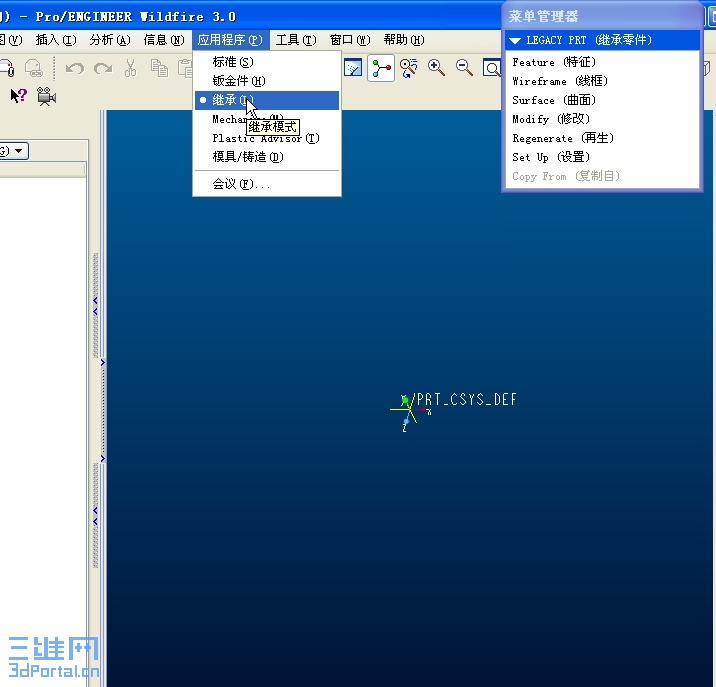Image resolution: width=716 pixels, height=687 pixels.
Task: Click Wireframe (线框) in menu manager
Action: [x=602, y=81]
